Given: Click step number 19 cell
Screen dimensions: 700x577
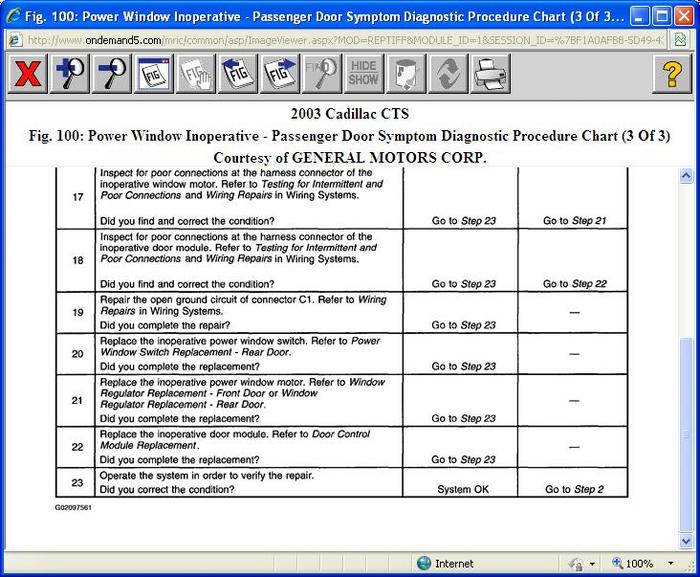Looking at the screenshot, I should (77, 313).
